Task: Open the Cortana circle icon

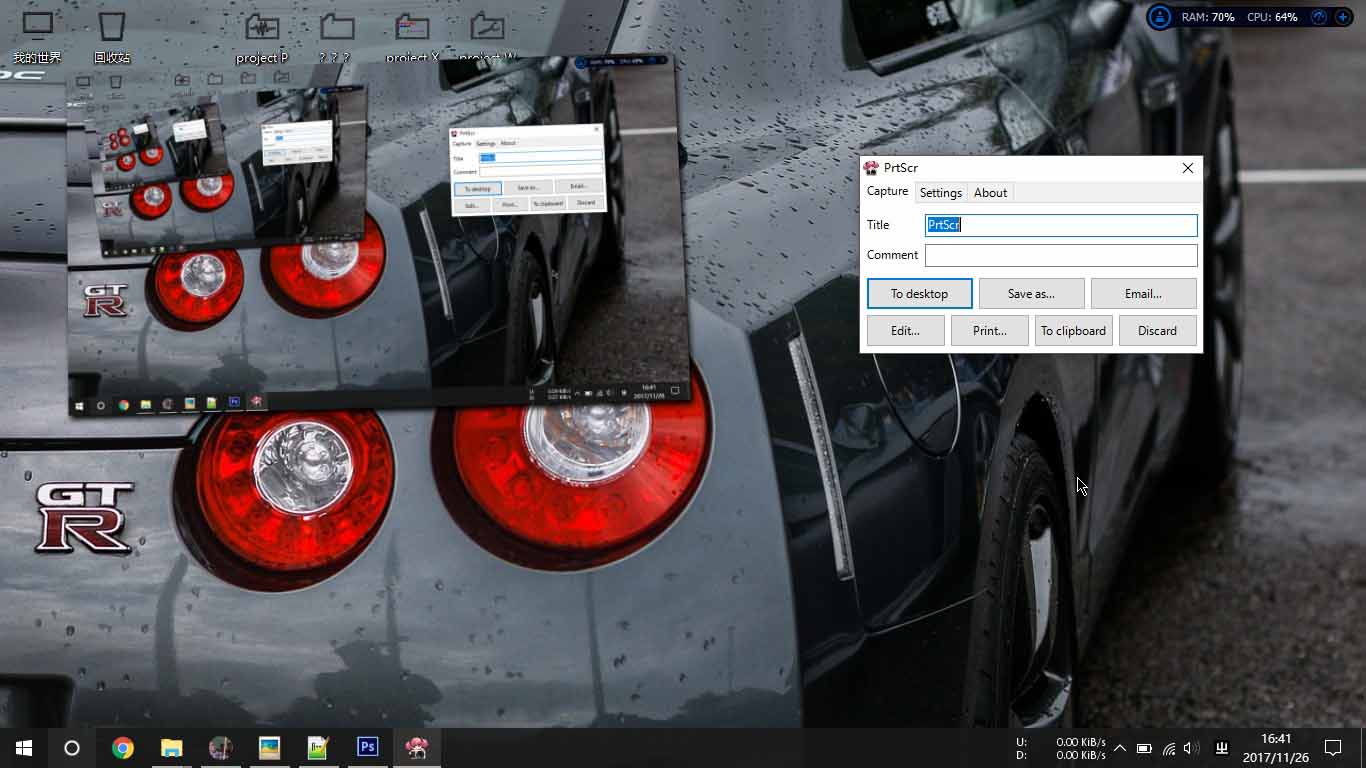Action: click(x=72, y=747)
